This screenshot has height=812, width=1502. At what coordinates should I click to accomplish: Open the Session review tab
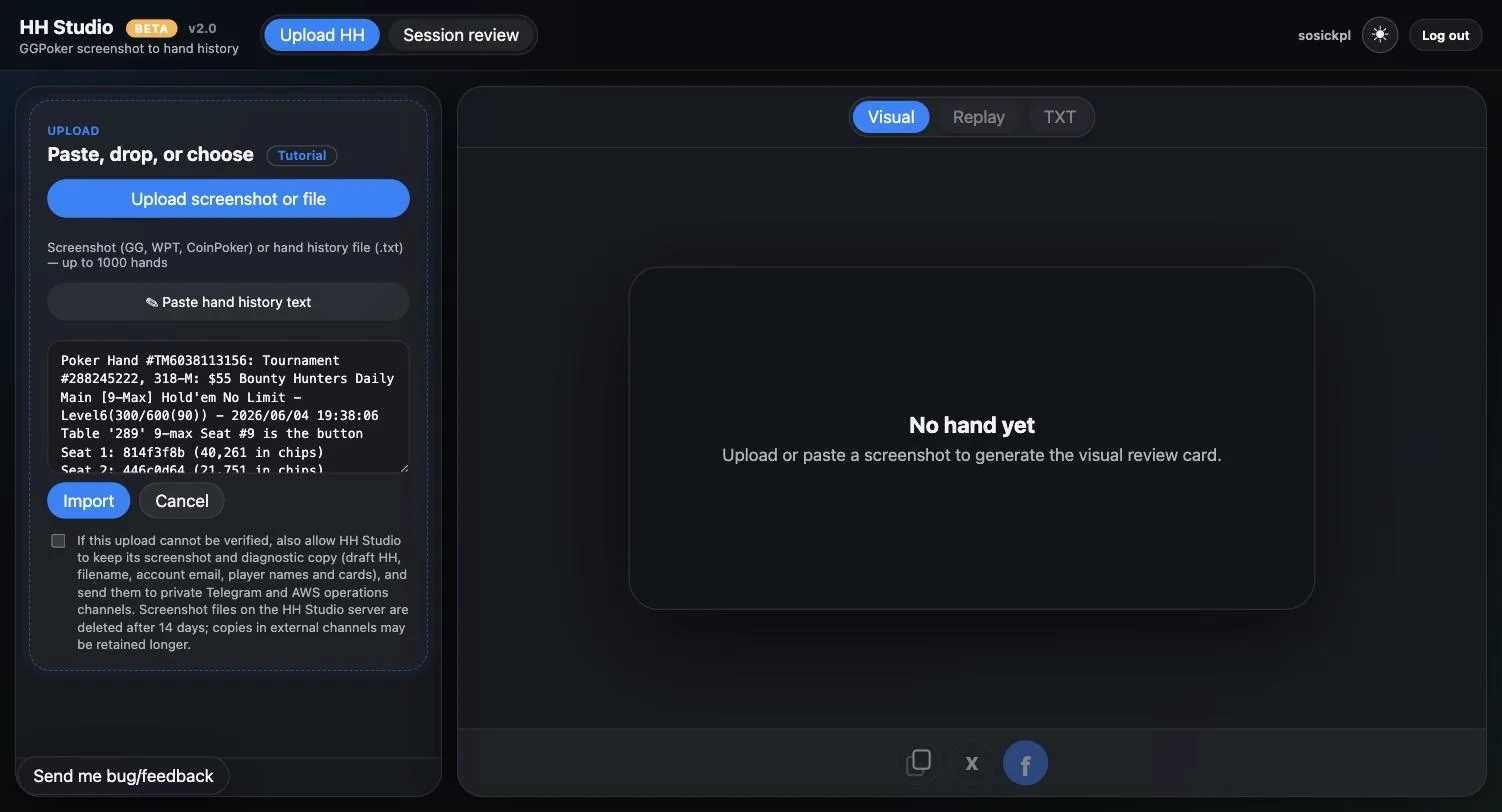point(461,35)
